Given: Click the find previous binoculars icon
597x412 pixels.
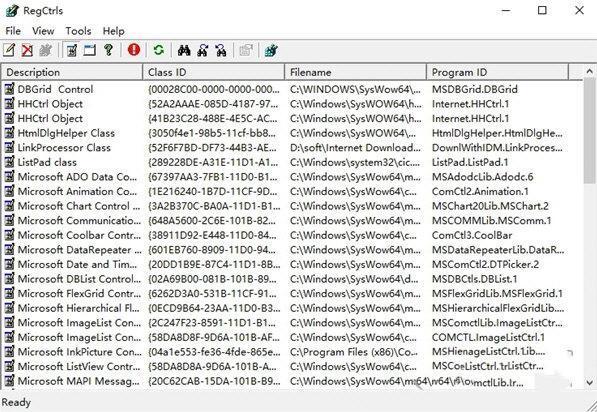Looking at the screenshot, I should pyautogui.click(x=221, y=50).
